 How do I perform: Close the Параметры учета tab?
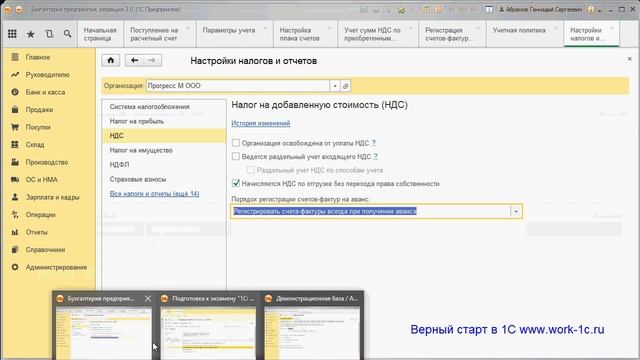[266, 28]
